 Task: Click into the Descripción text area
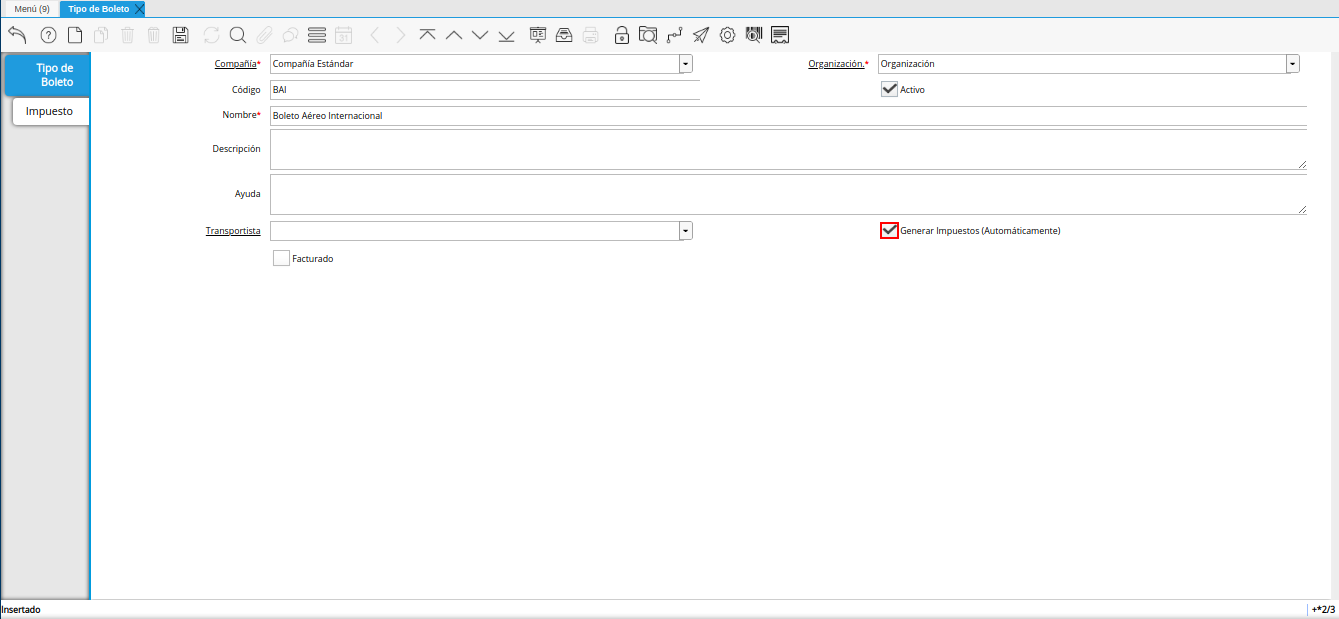point(787,149)
